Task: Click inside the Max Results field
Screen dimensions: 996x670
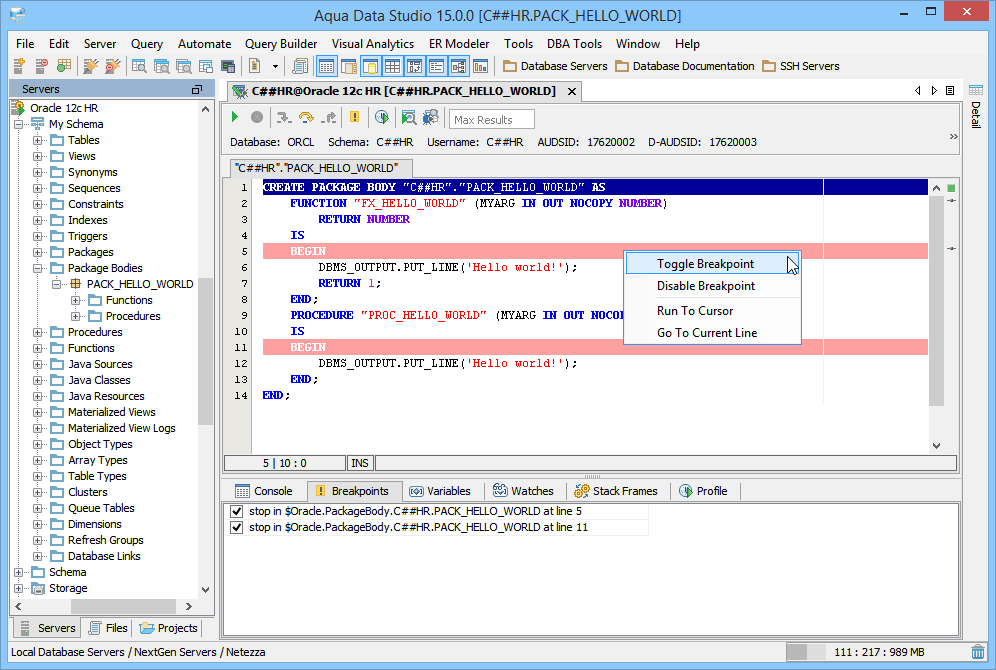Action: (x=492, y=120)
